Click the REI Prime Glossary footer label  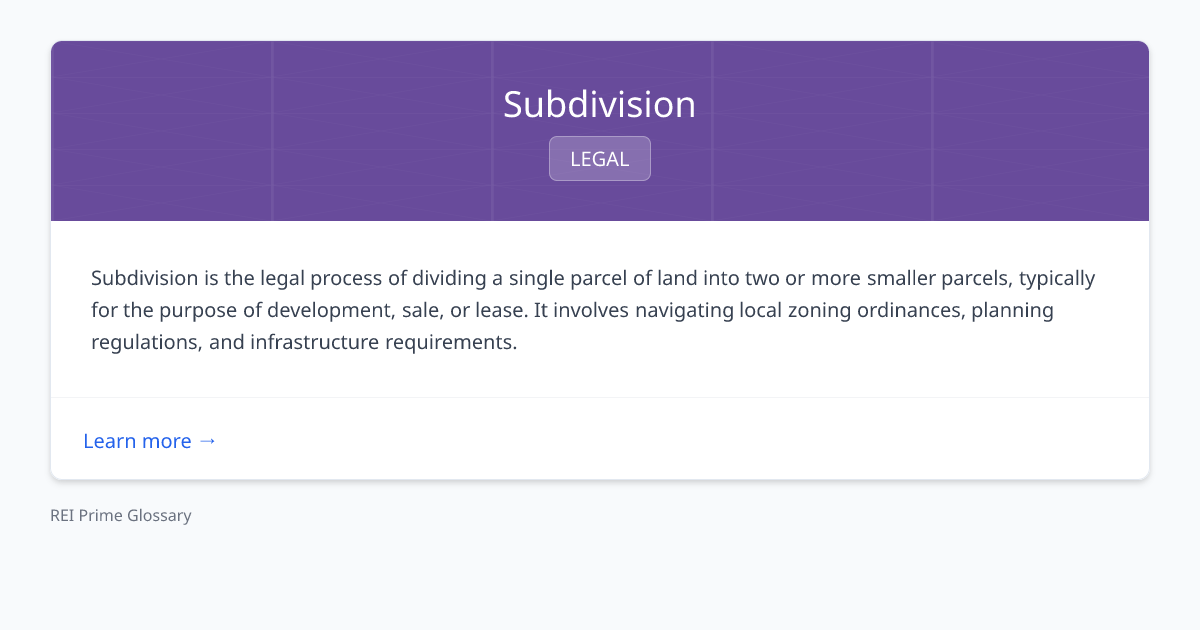point(120,515)
